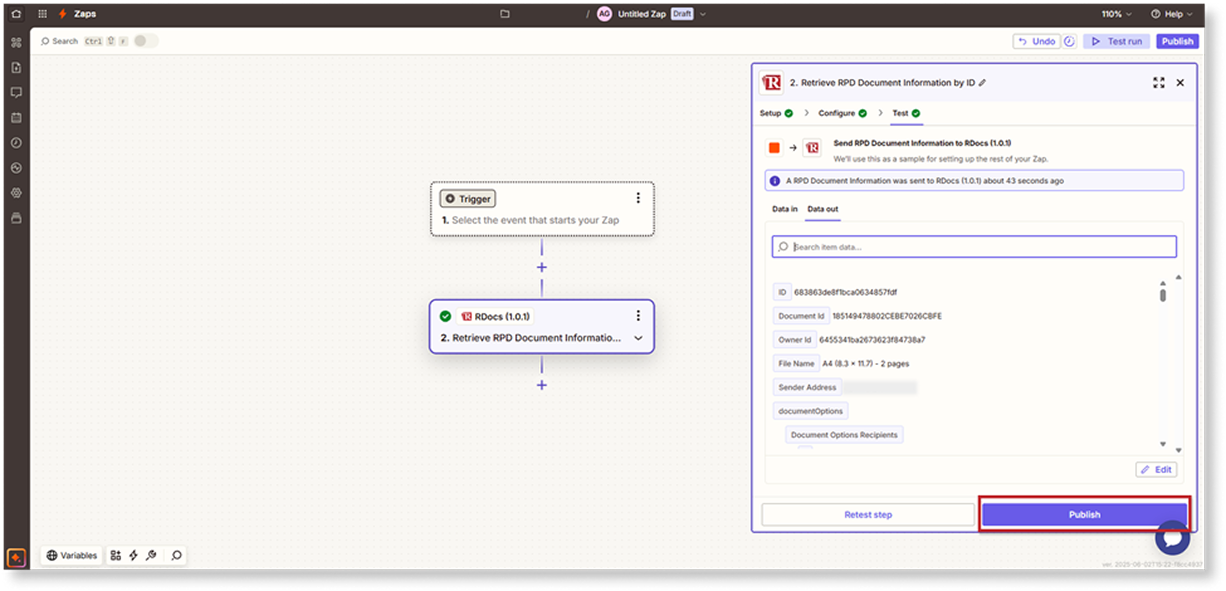Switch to the Setup tab

[x=776, y=113]
